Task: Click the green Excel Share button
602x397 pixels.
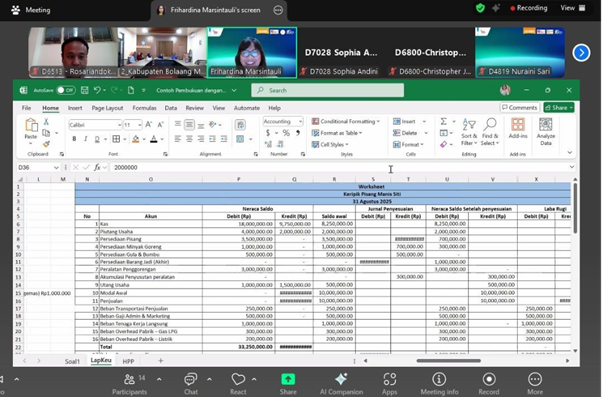Action: [x=559, y=108]
